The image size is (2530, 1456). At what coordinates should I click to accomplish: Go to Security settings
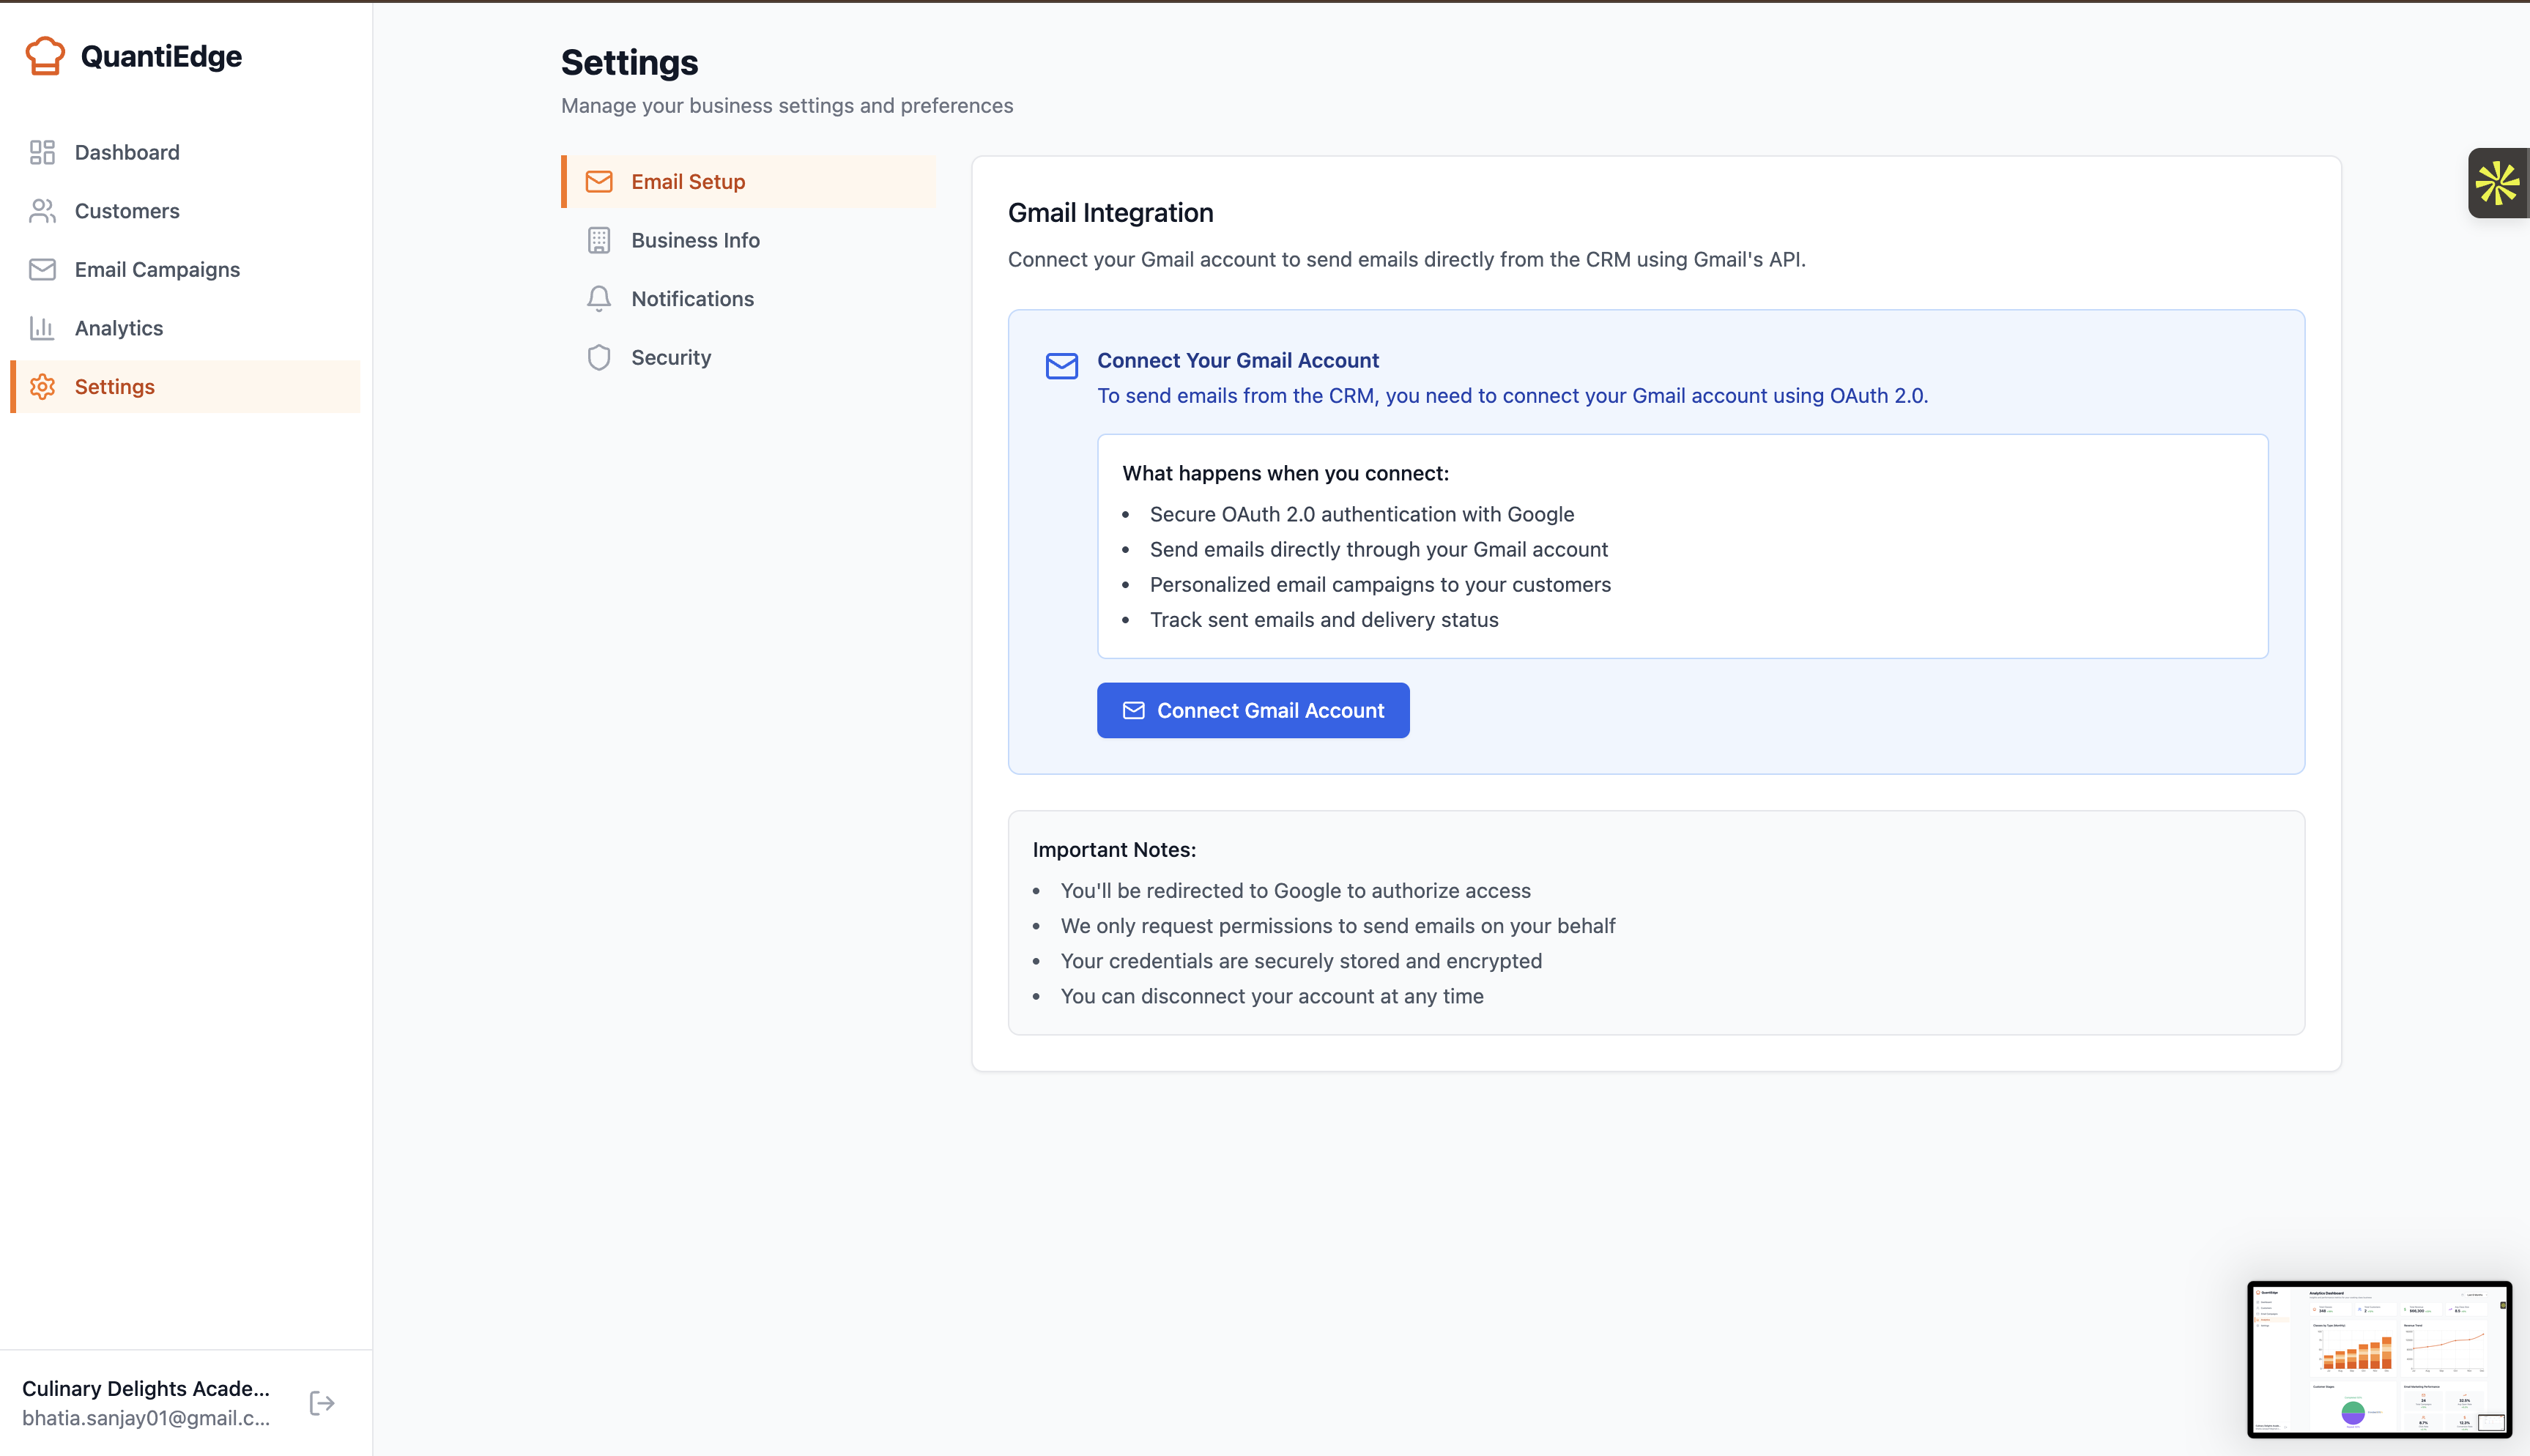(671, 357)
